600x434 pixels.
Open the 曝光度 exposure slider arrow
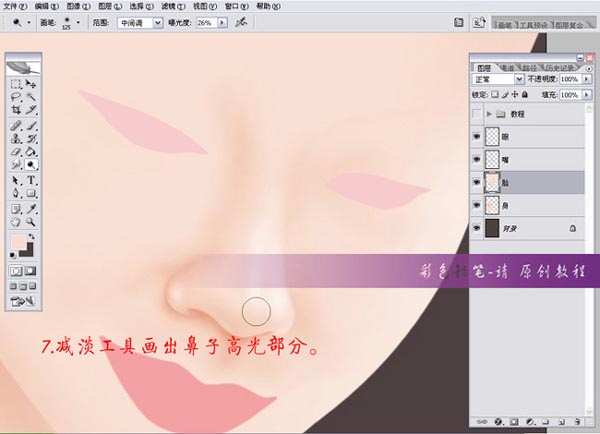(x=222, y=23)
